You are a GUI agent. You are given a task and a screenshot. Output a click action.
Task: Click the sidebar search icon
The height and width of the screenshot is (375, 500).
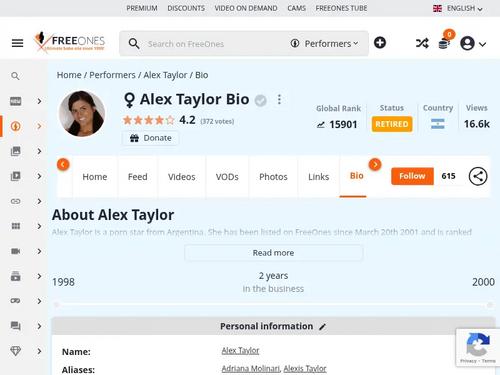[x=15, y=76]
